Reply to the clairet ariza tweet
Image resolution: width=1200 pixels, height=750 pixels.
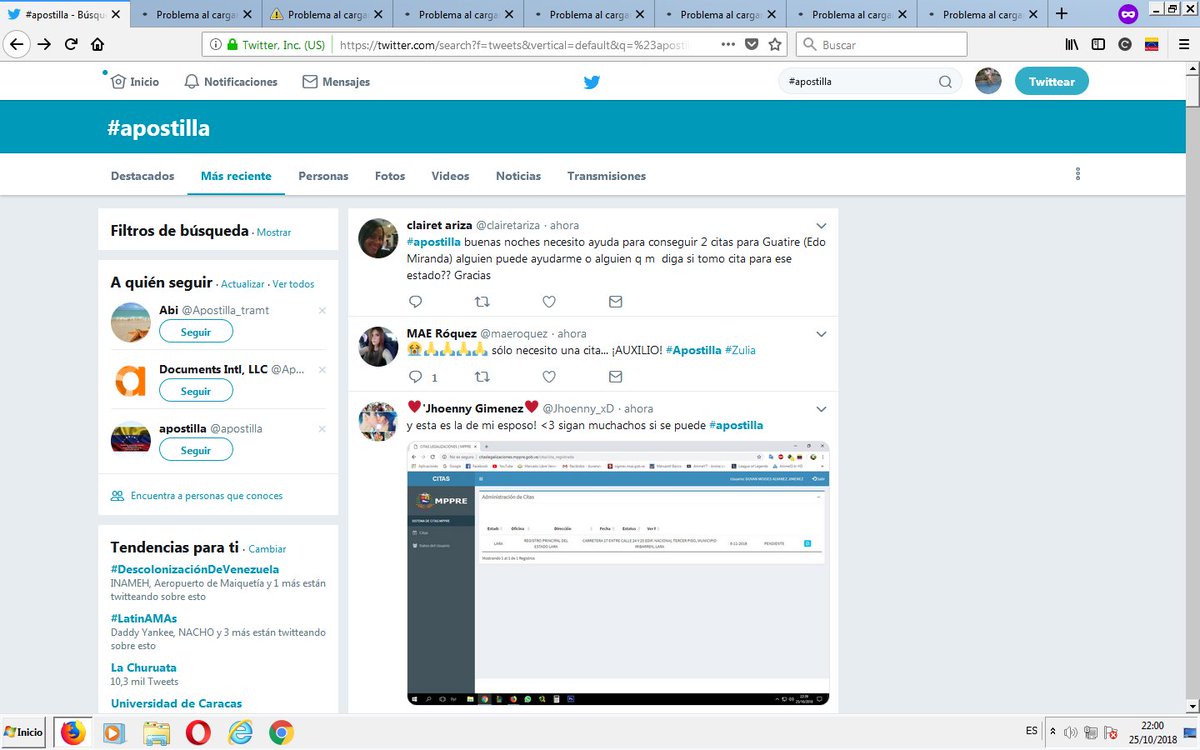[416, 301]
